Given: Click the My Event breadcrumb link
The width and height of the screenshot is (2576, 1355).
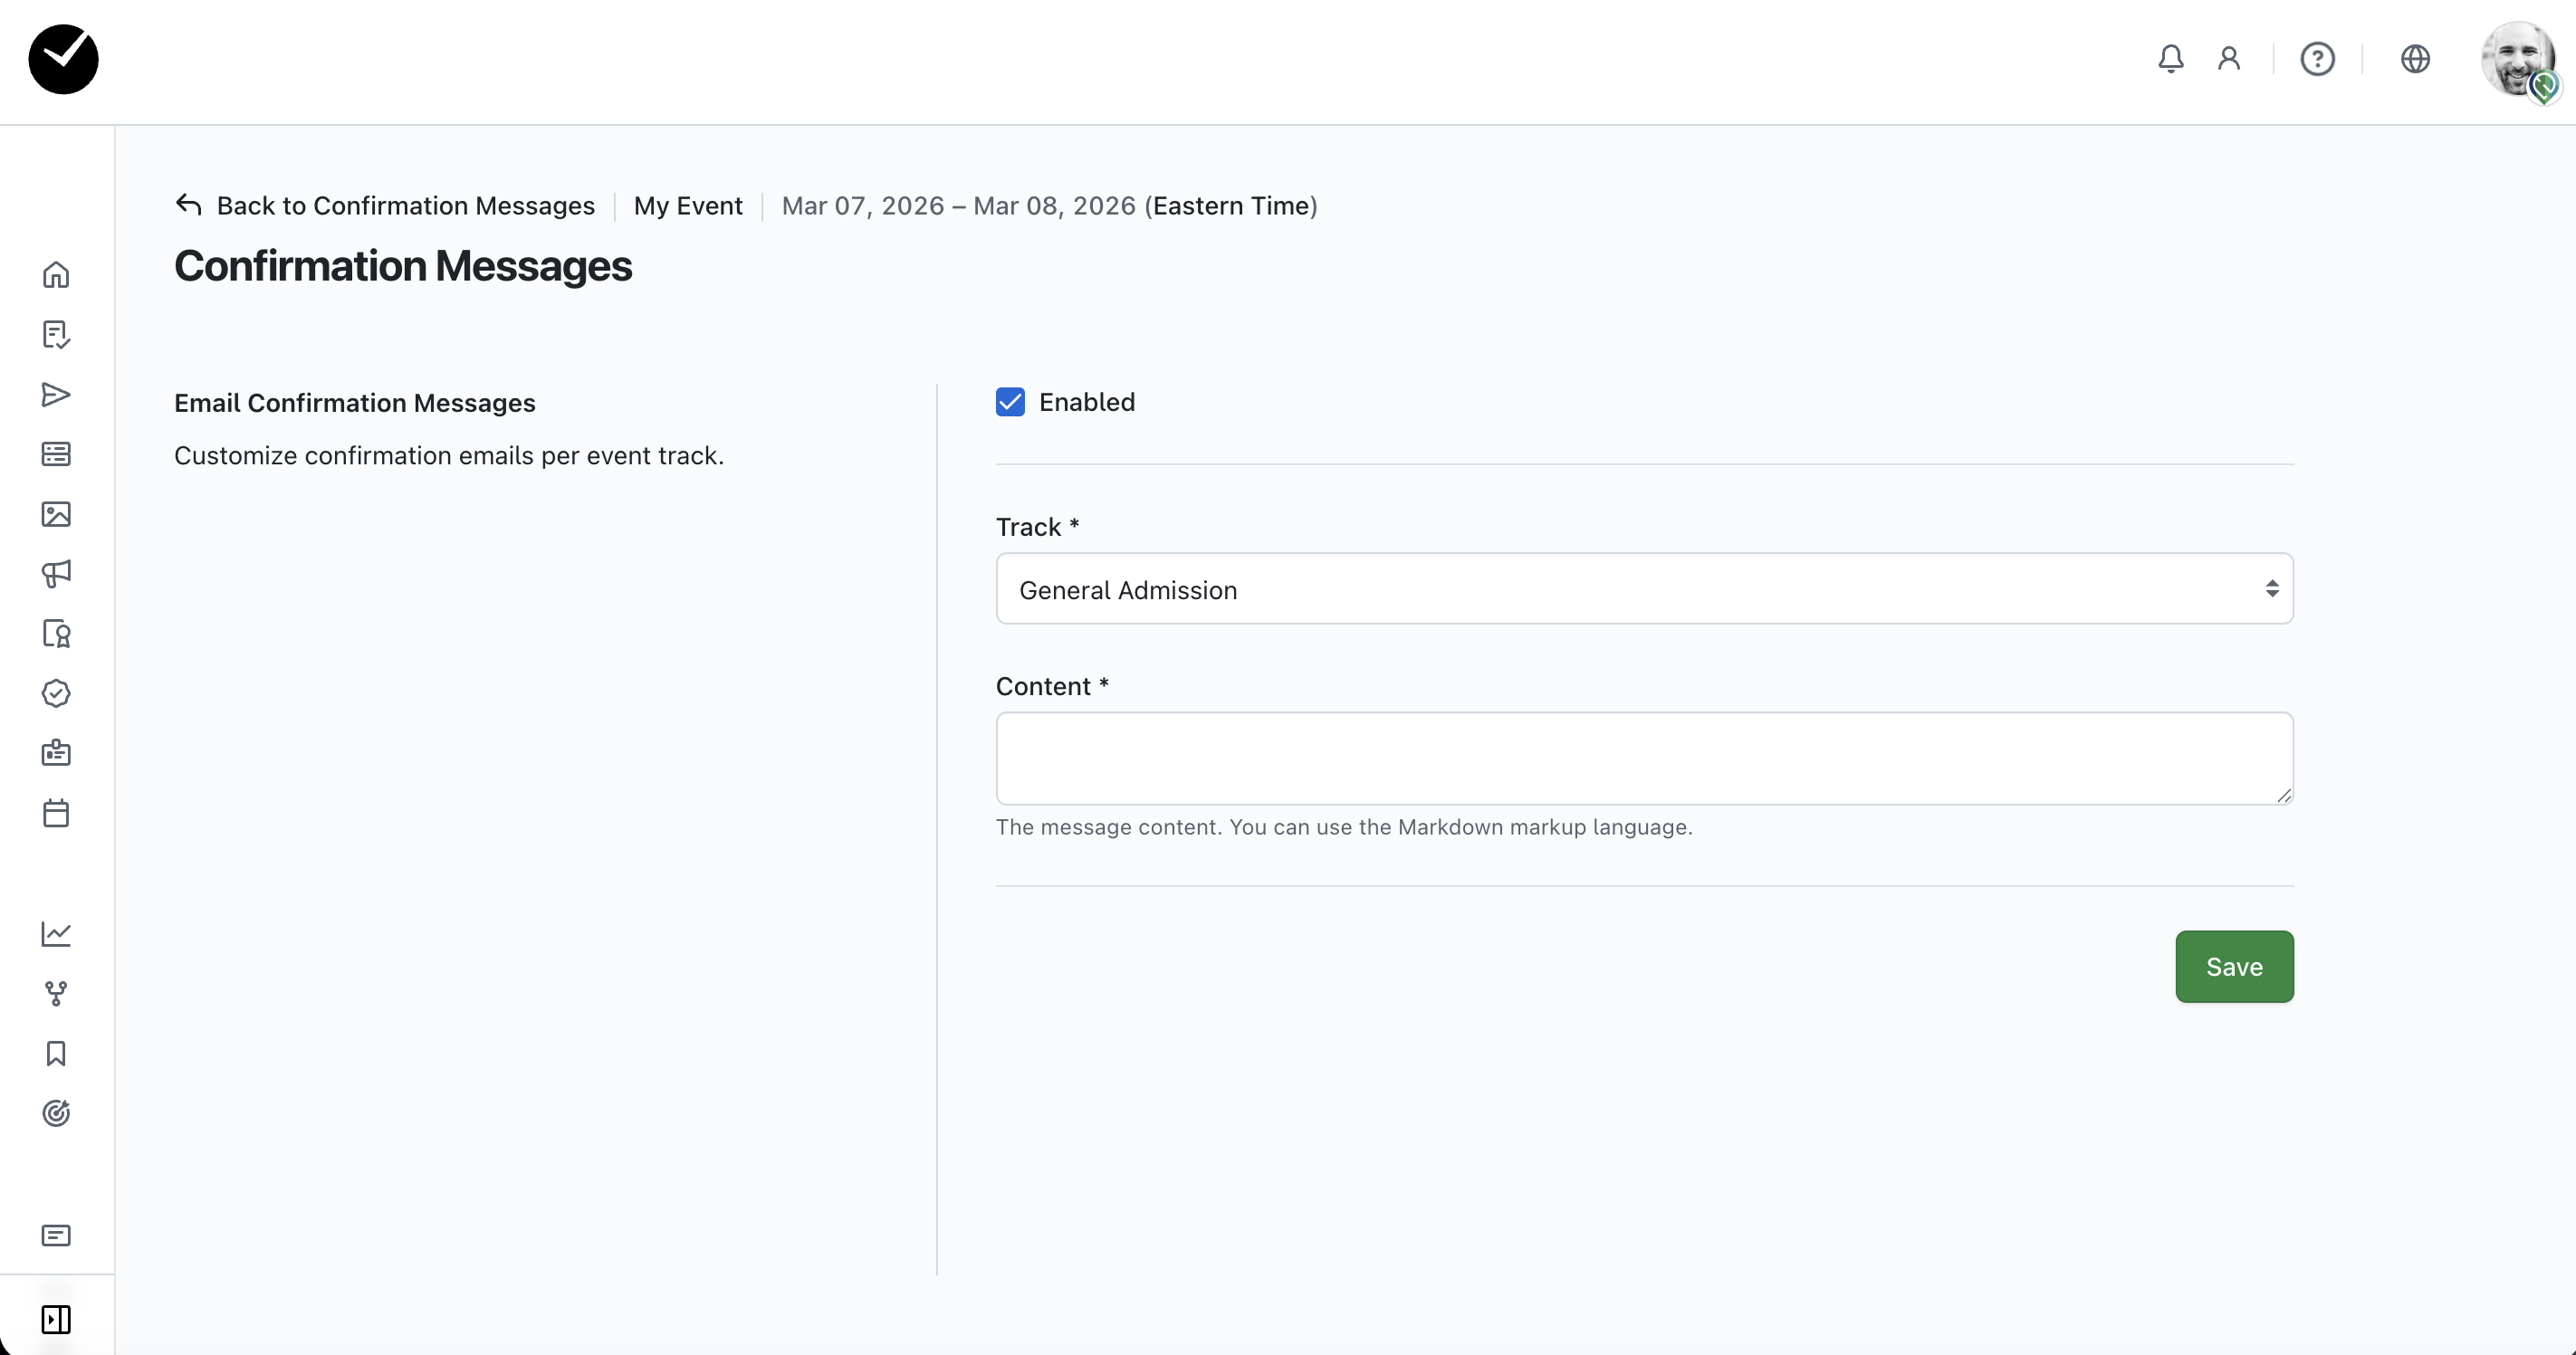Looking at the screenshot, I should tap(688, 205).
